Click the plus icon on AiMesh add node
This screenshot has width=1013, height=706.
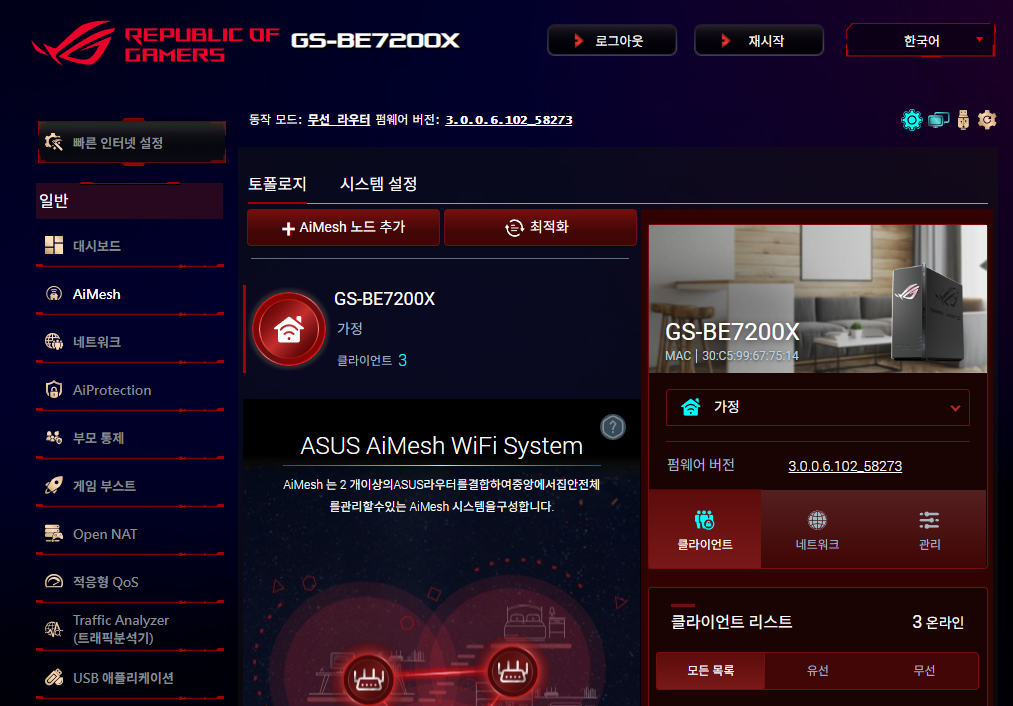tap(288, 228)
